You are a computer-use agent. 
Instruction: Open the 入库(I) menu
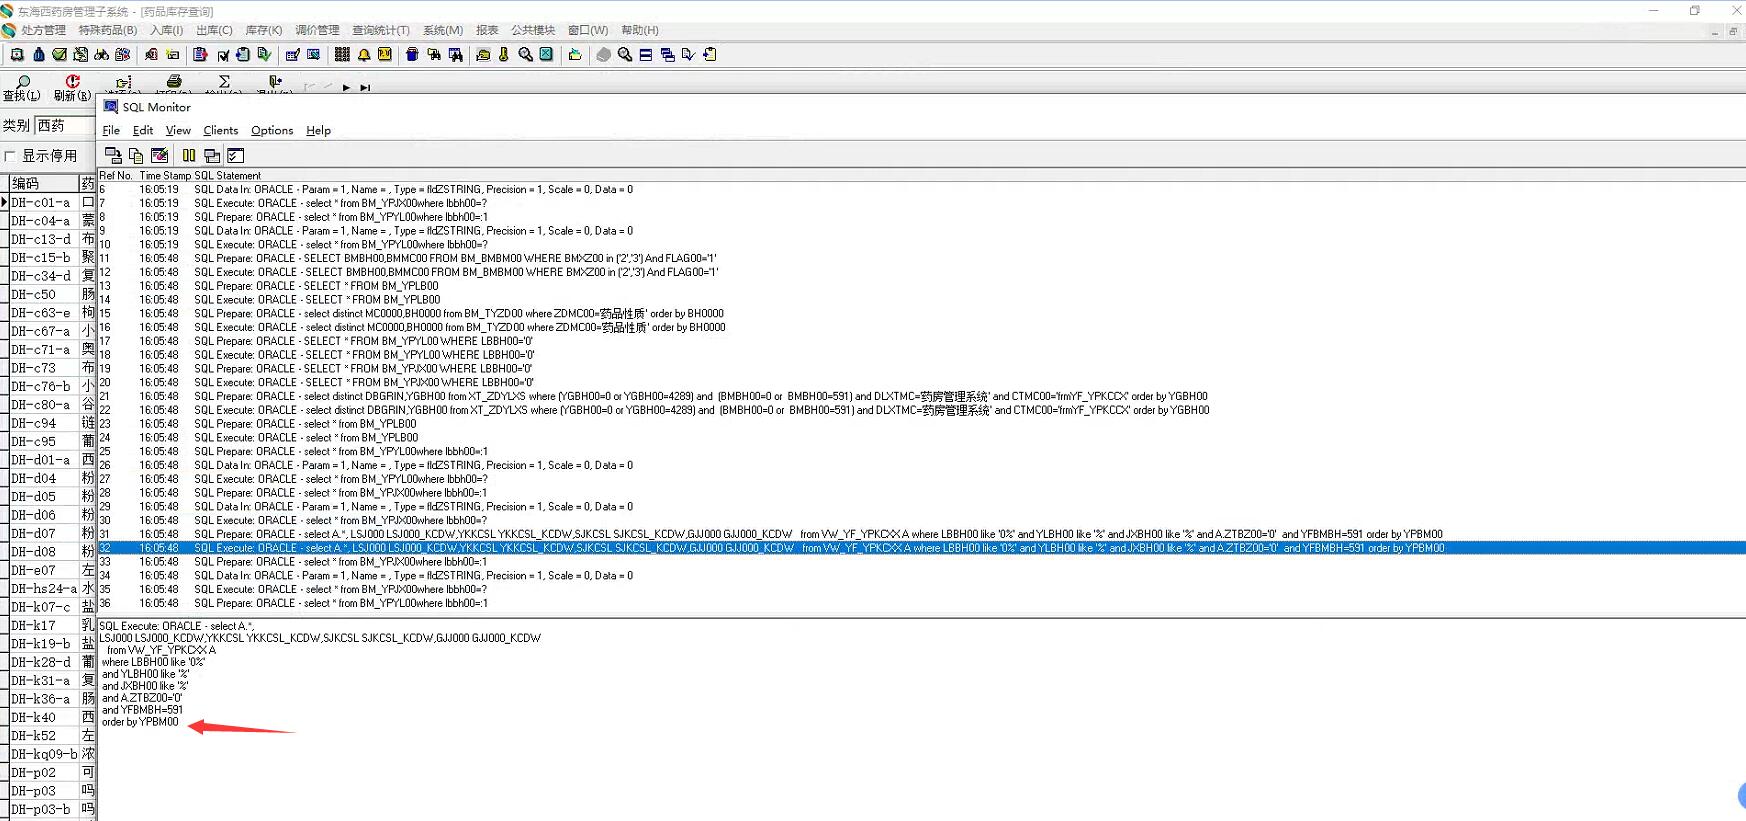pyautogui.click(x=167, y=30)
